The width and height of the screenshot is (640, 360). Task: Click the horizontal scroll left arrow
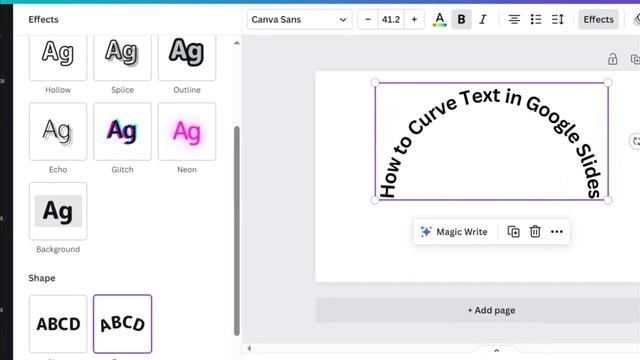pos(249,348)
